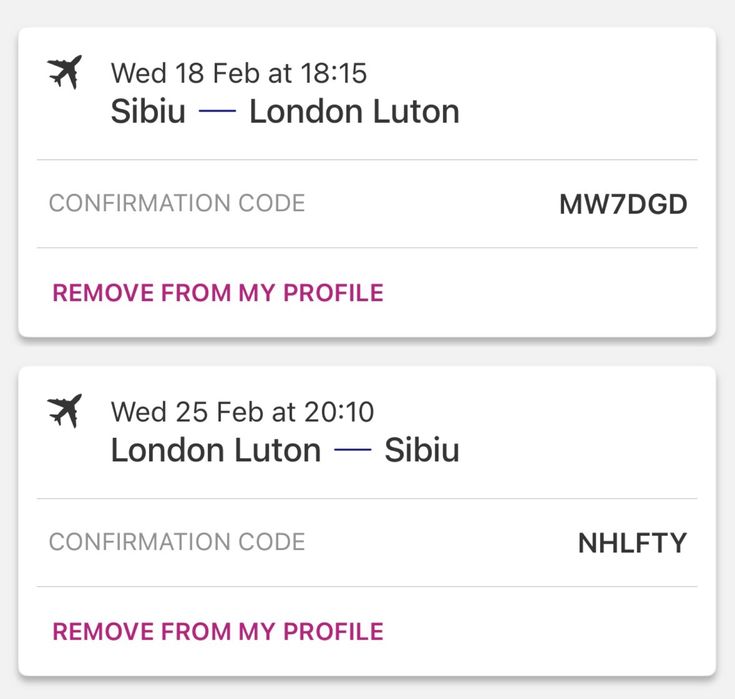The width and height of the screenshot is (735, 699).
Task: Select the confirmation code MW7DGD
Action: pyautogui.click(x=623, y=205)
